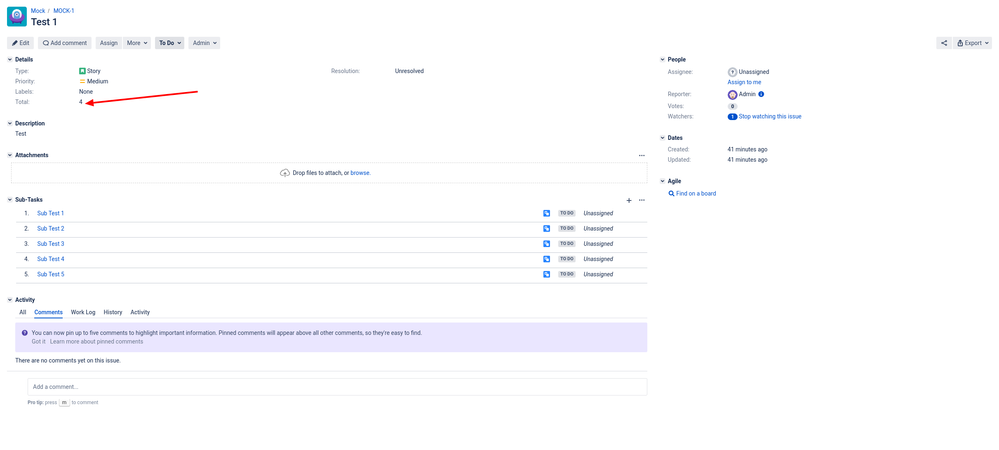Open the Activity tab
The height and width of the screenshot is (450, 999).
coord(140,312)
